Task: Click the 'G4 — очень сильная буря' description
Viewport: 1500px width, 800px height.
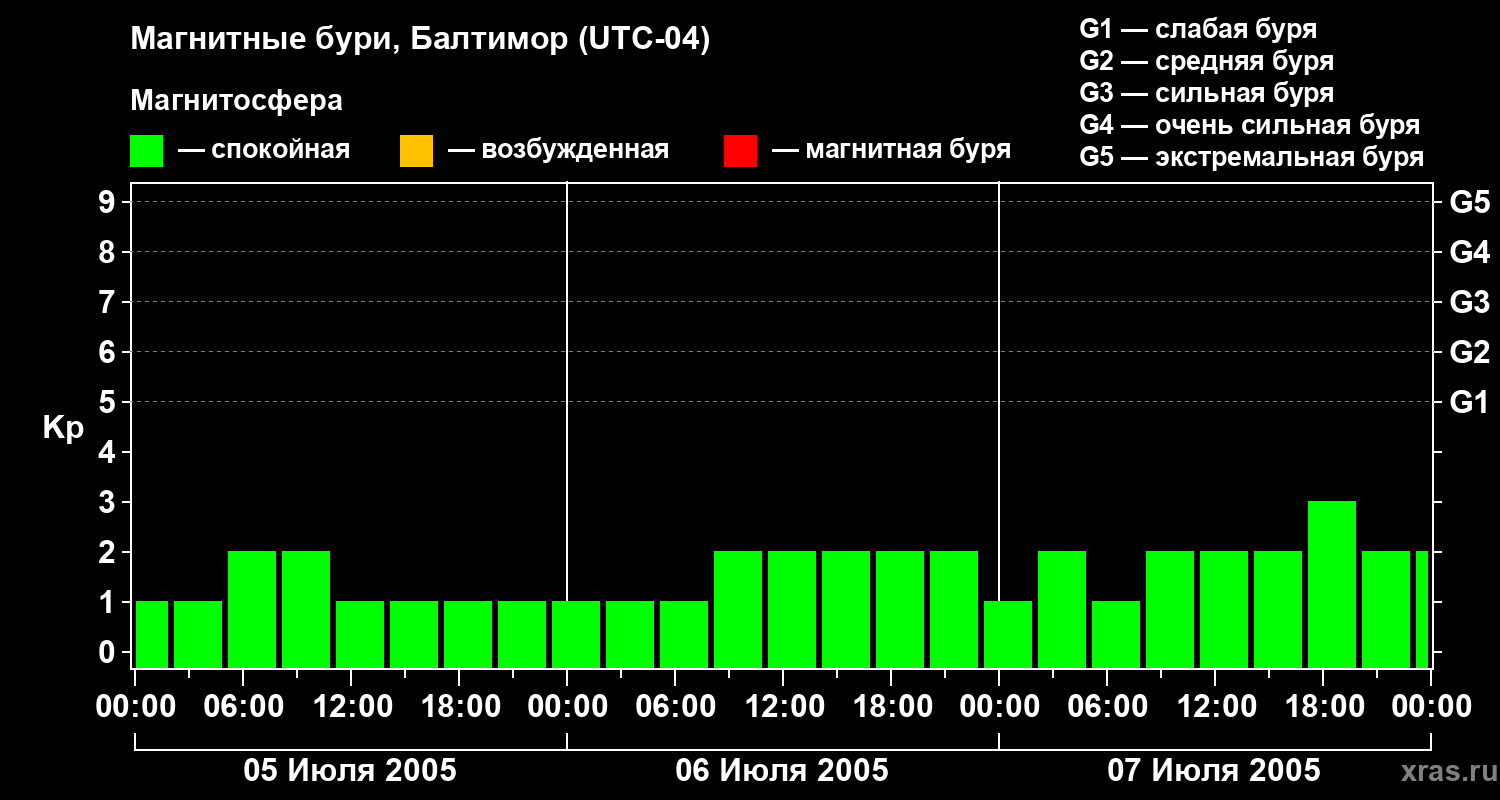Action: 1249,125
